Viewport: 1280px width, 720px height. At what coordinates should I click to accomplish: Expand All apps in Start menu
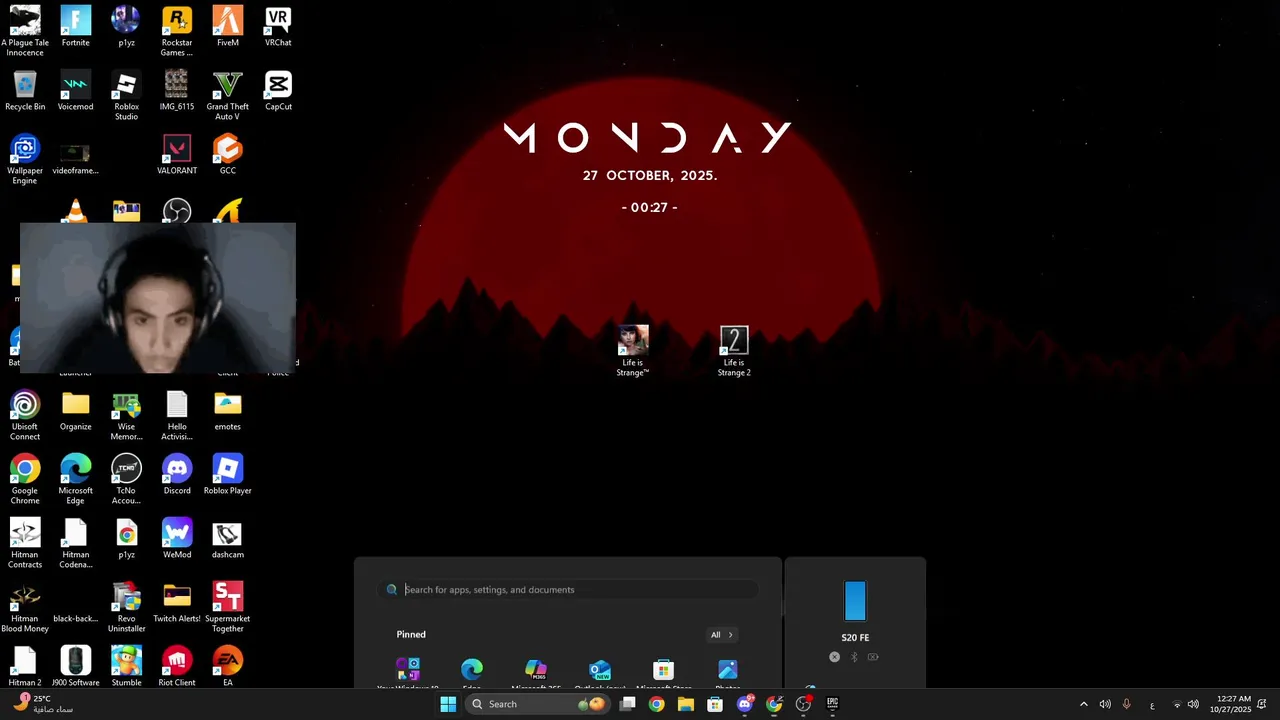722,635
